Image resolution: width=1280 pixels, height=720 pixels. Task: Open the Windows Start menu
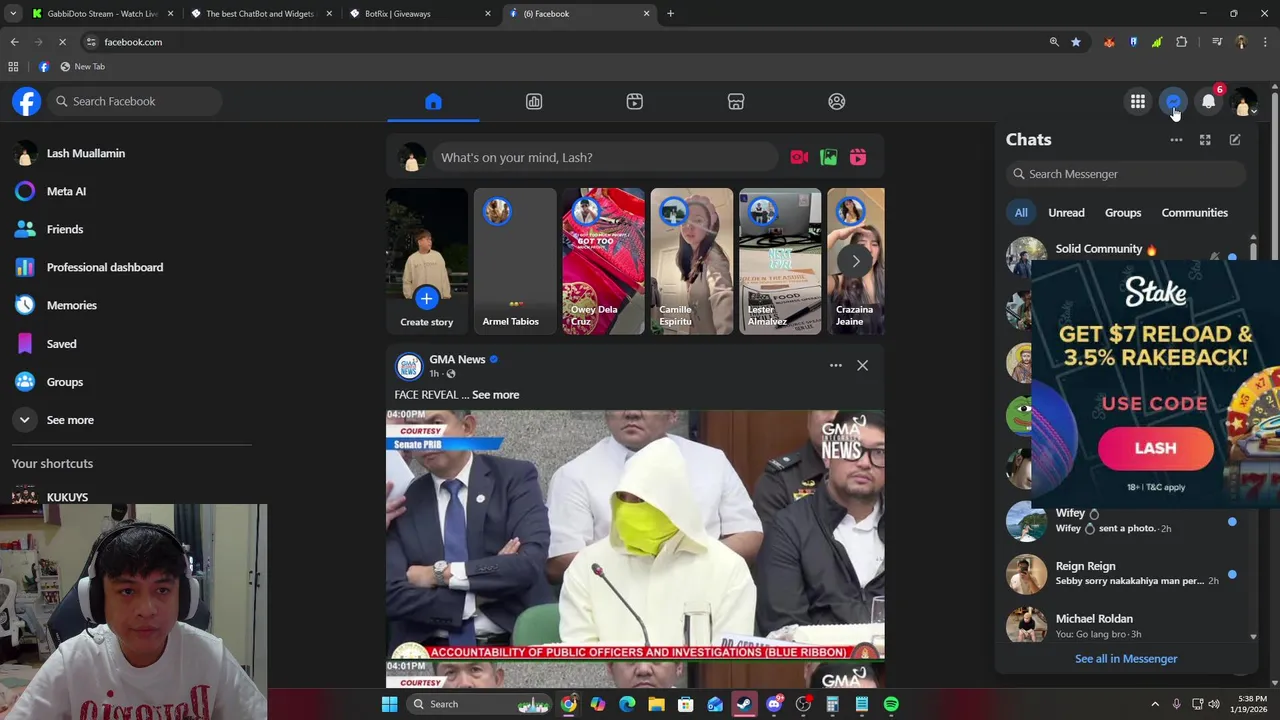point(389,704)
